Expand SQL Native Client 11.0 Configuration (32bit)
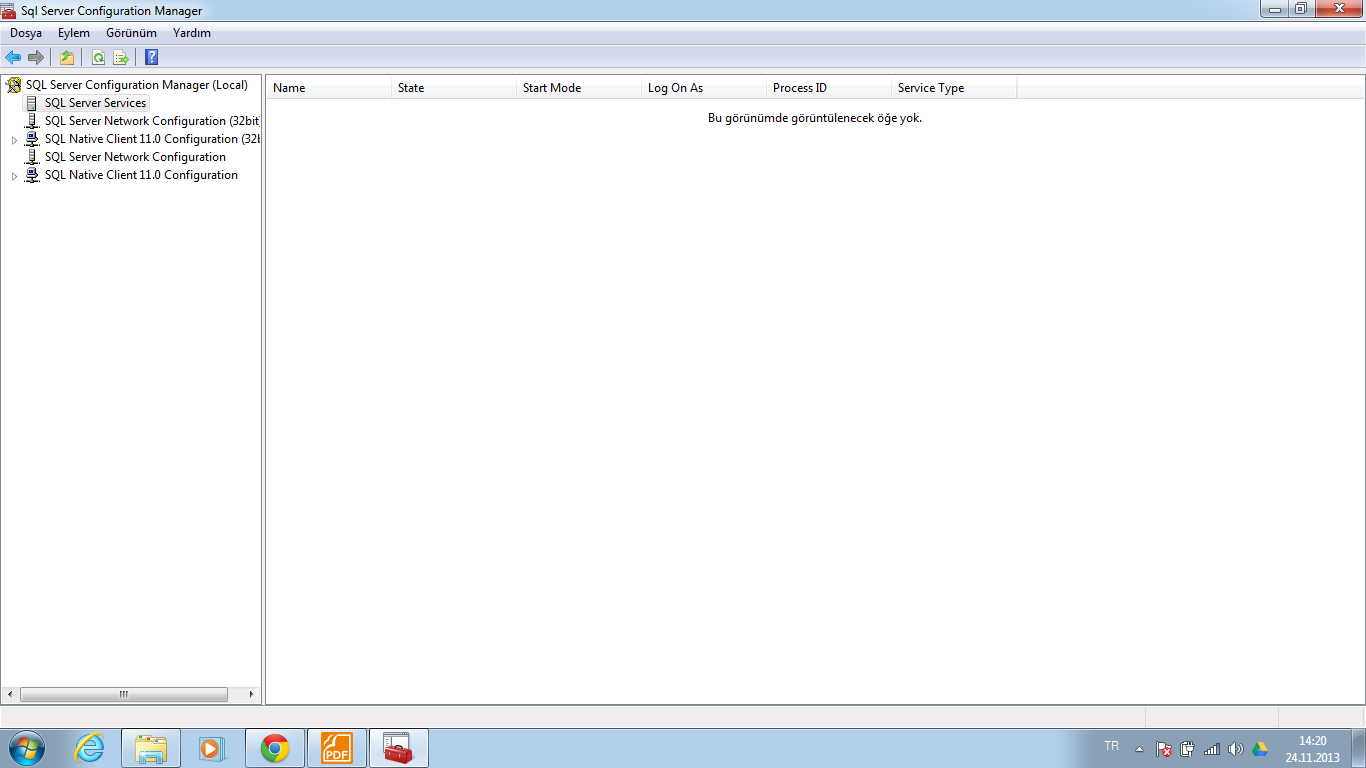1366x768 pixels. point(14,140)
